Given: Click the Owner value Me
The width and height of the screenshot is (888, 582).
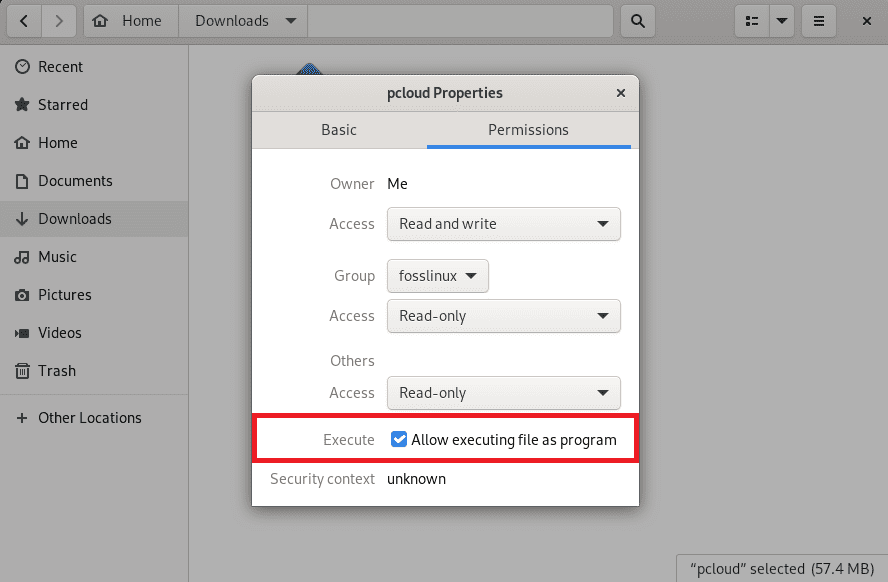Looking at the screenshot, I should point(397,183).
